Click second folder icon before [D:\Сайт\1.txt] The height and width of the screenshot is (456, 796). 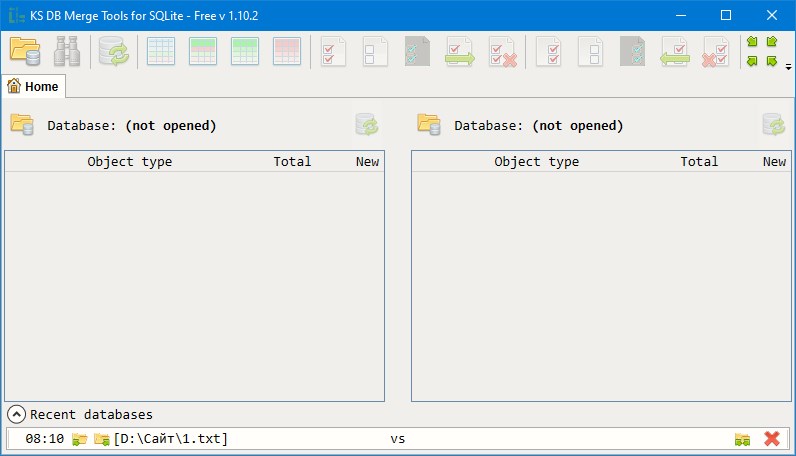pyautogui.click(x=102, y=439)
